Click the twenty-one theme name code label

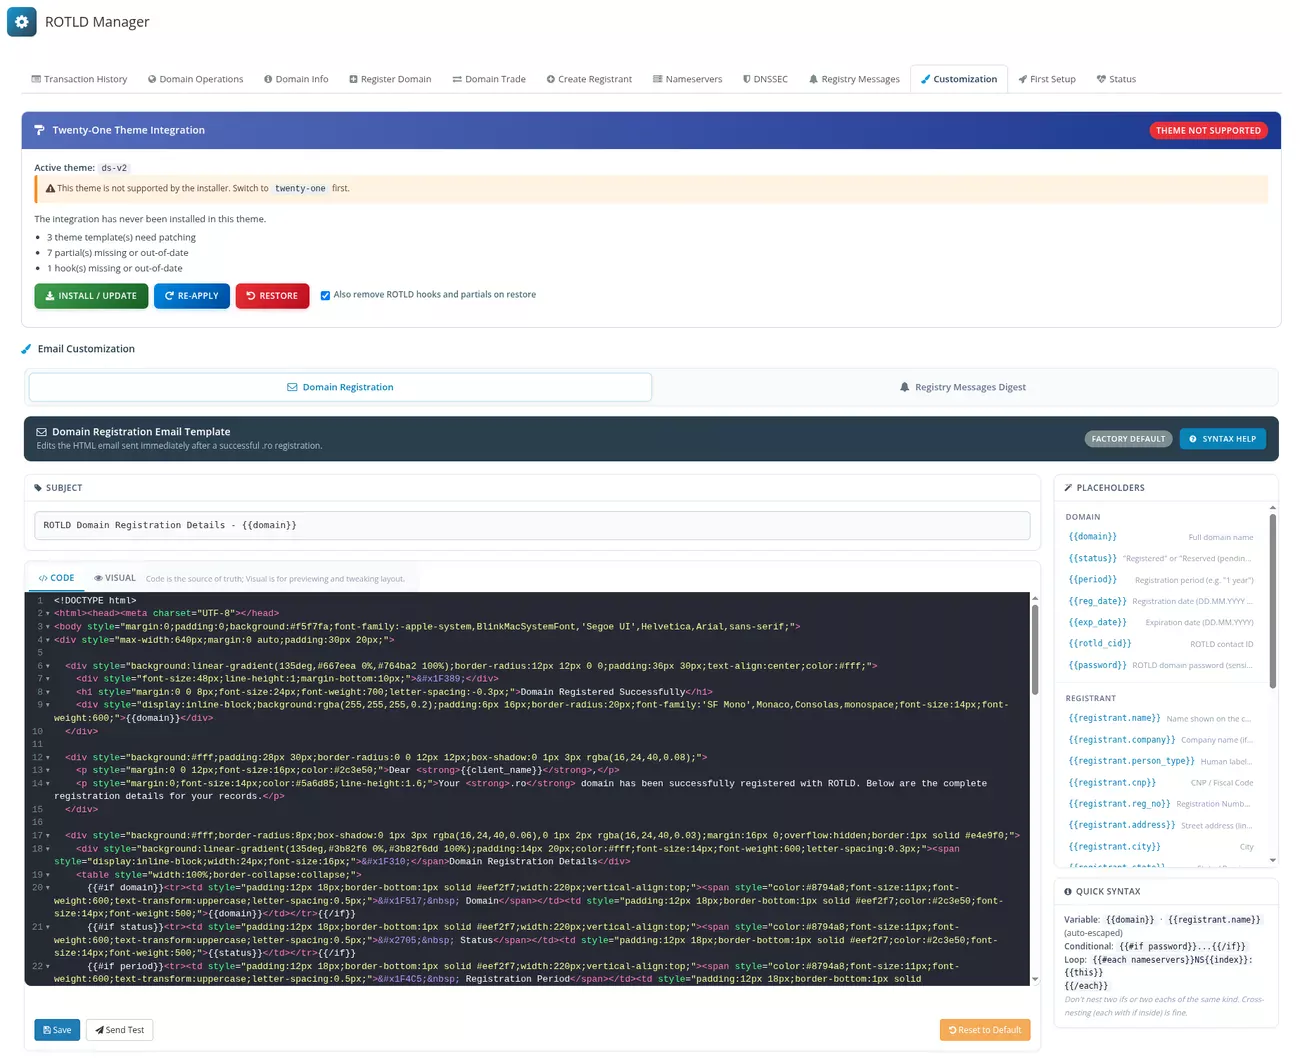click(x=300, y=188)
